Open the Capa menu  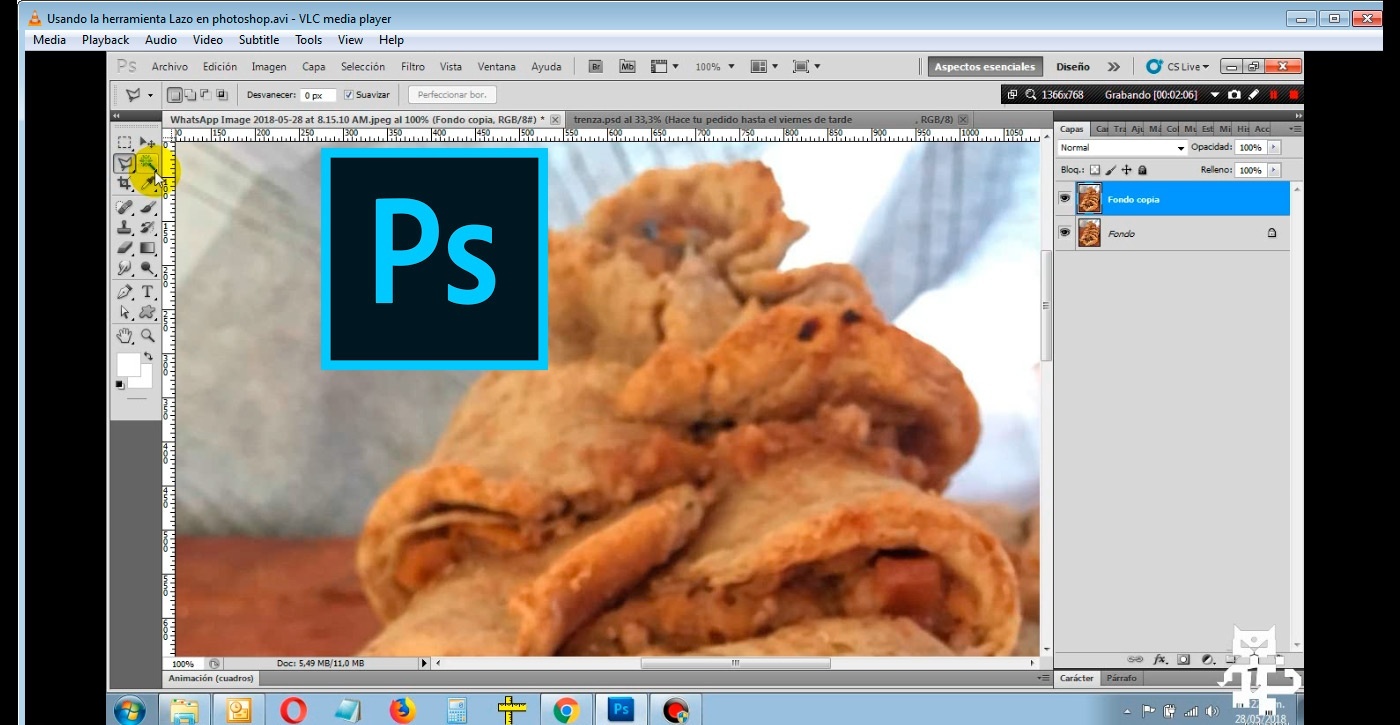(x=314, y=67)
